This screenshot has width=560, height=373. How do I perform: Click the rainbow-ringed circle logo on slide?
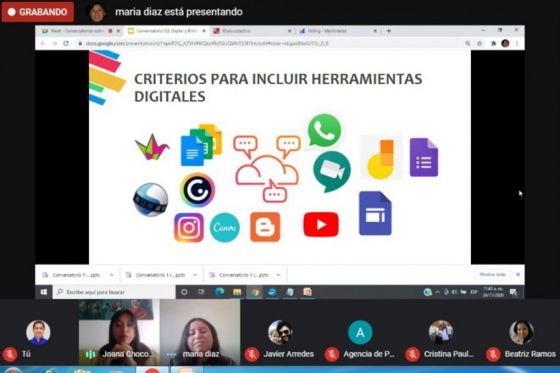(x=198, y=190)
